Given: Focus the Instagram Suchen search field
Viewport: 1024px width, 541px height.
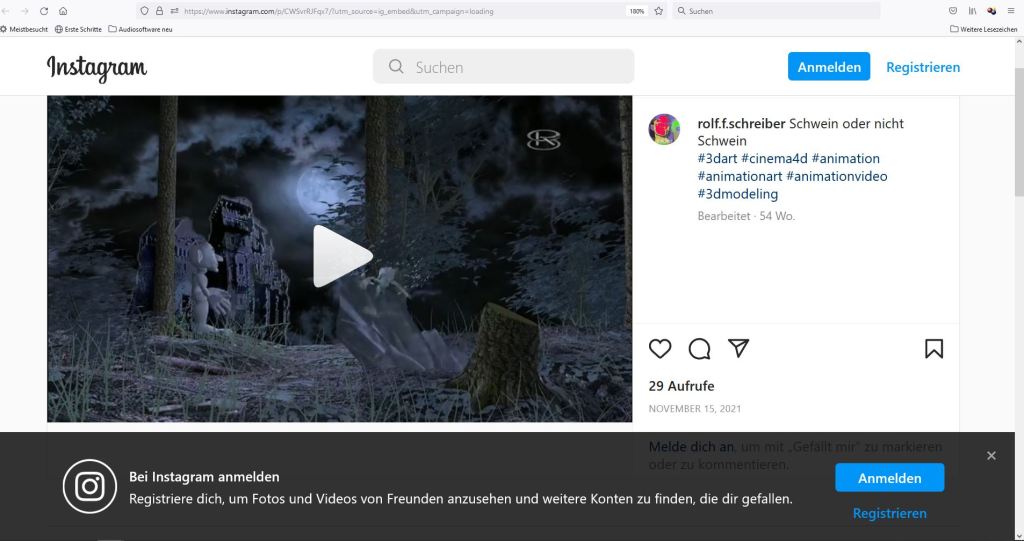Looking at the screenshot, I should 503,67.
